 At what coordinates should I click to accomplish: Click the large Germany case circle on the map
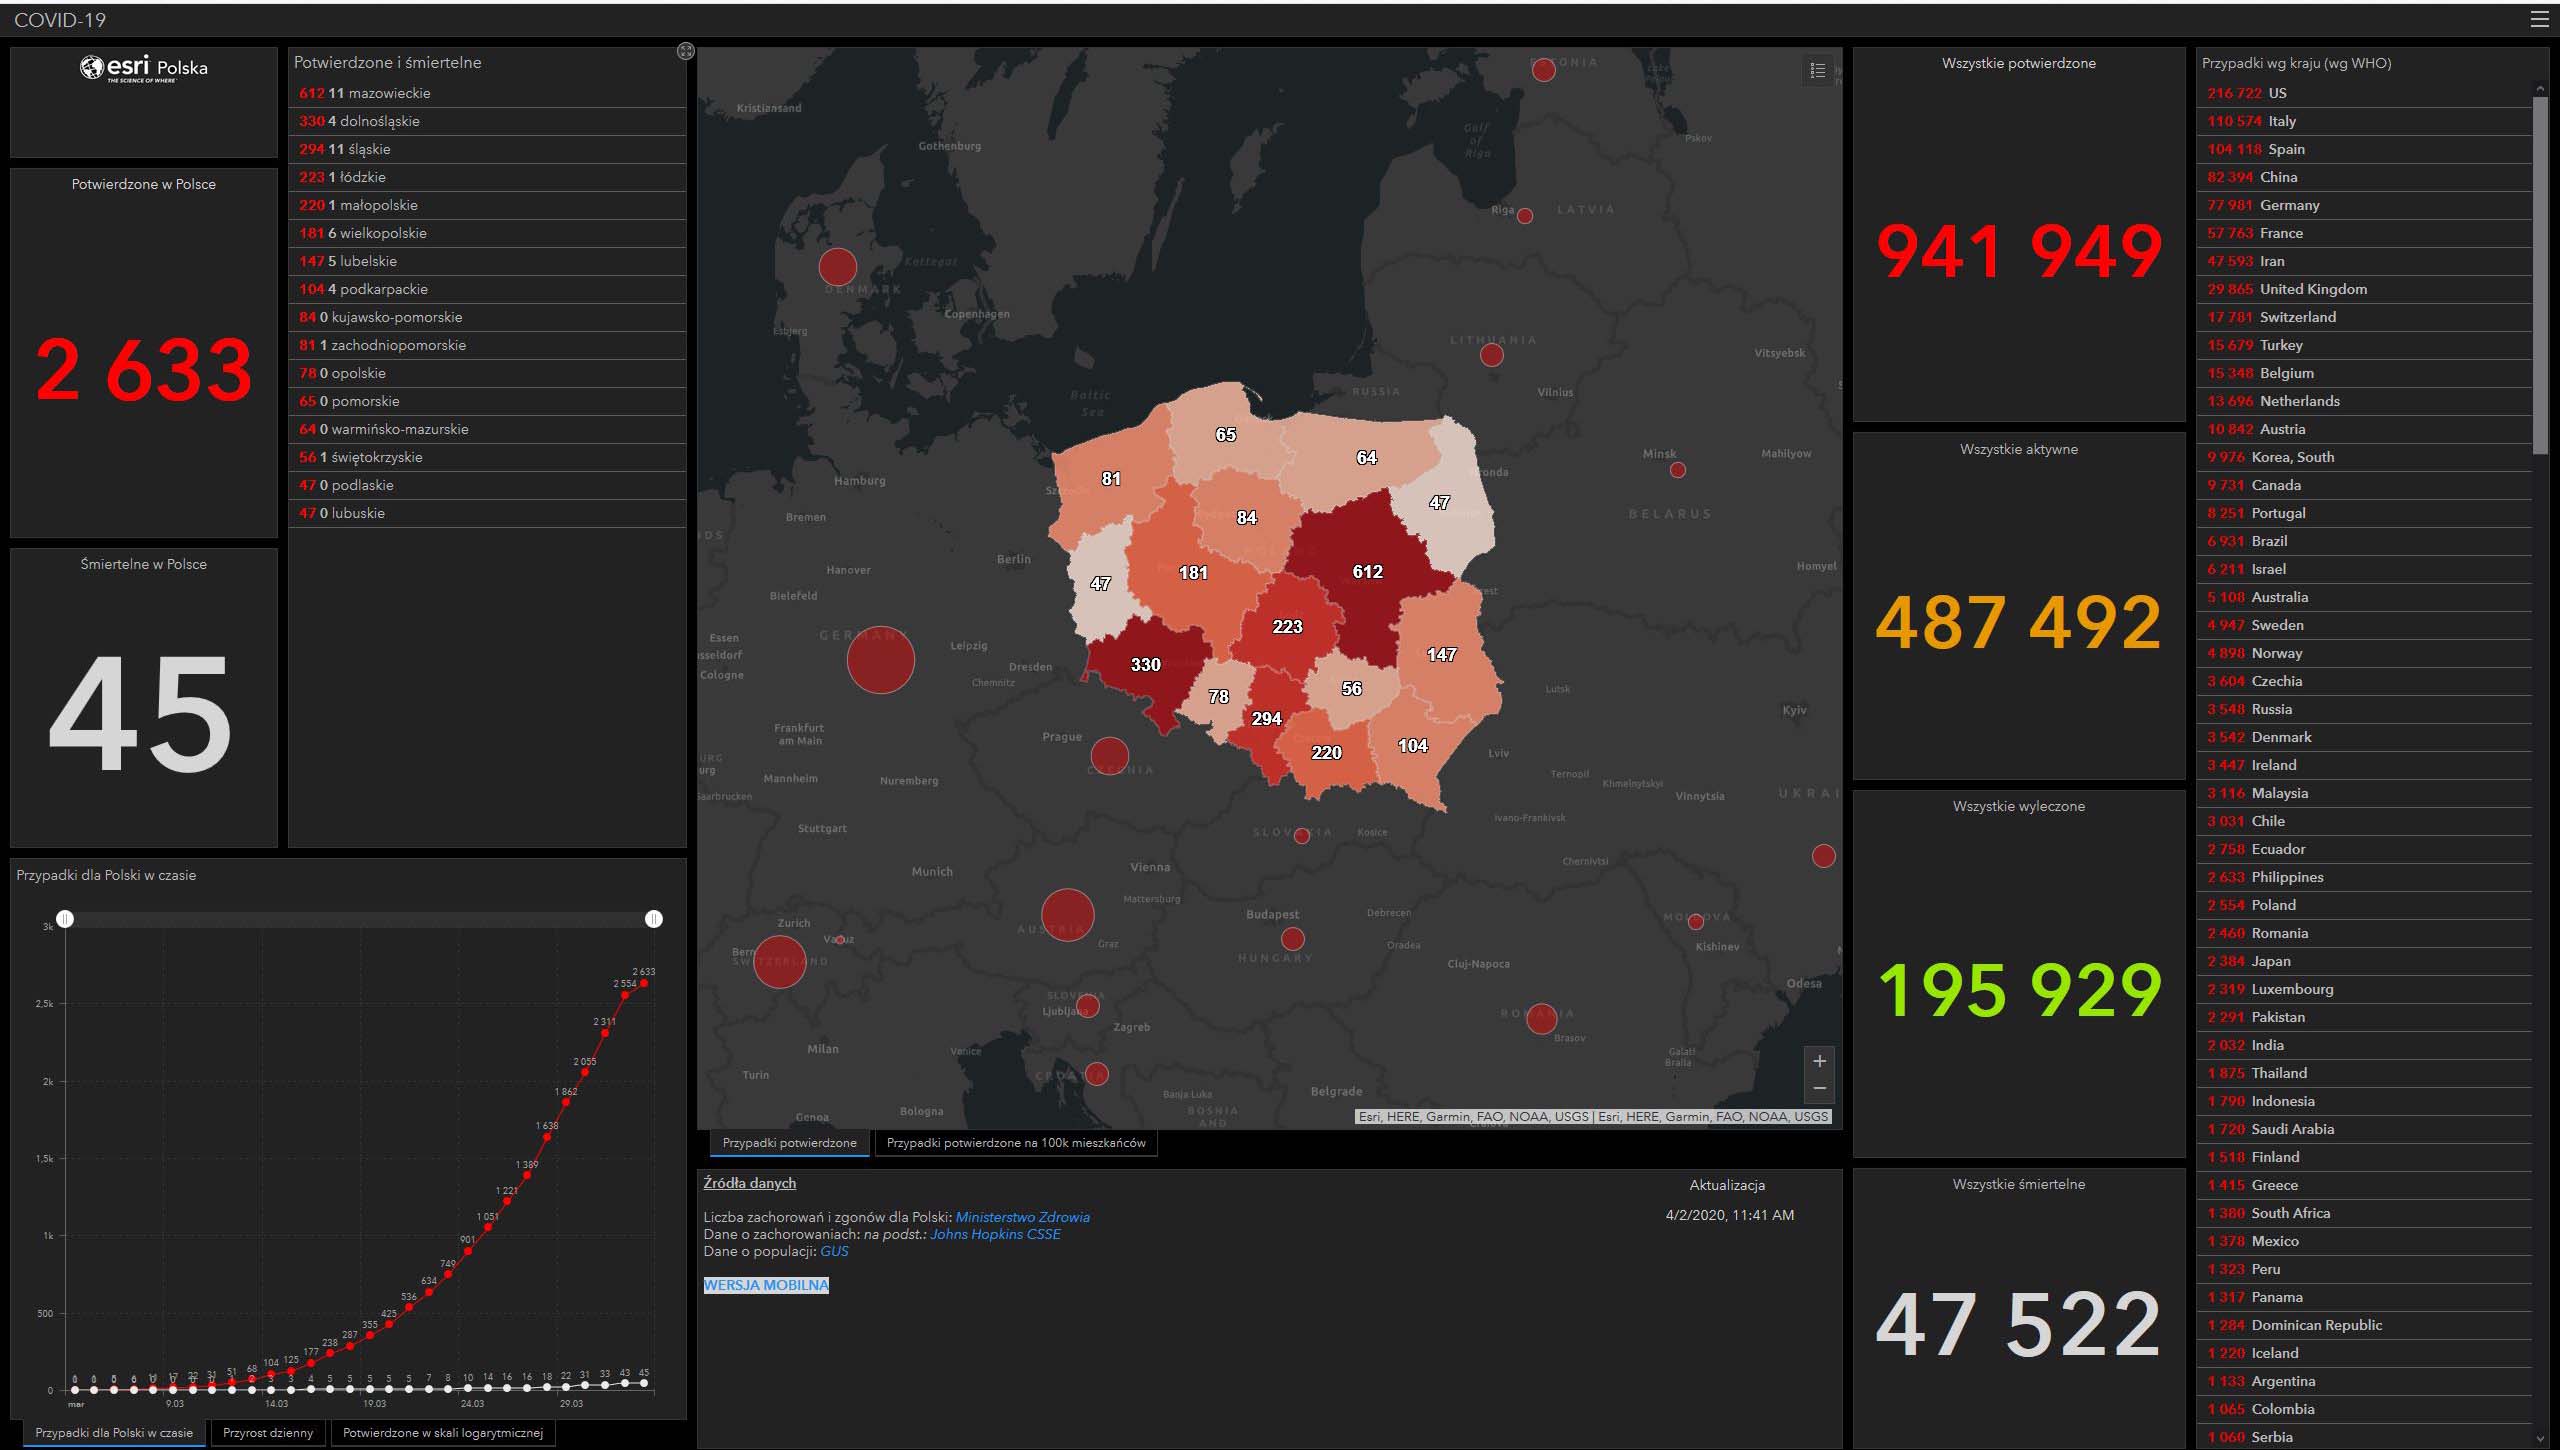click(x=880, y=660)
